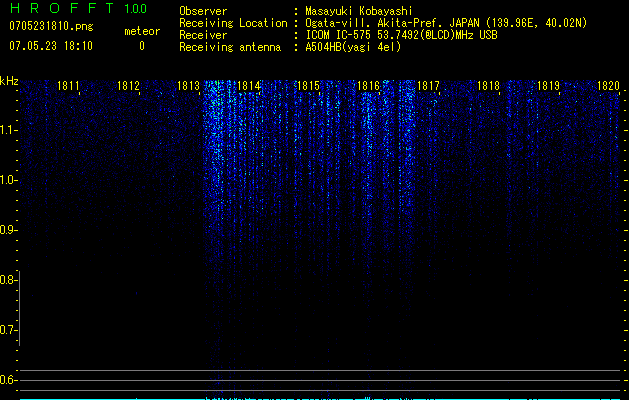This screenshot has height=400, width=629.
Task: Click the 1813 time marker
Action: tap(188, 86)
